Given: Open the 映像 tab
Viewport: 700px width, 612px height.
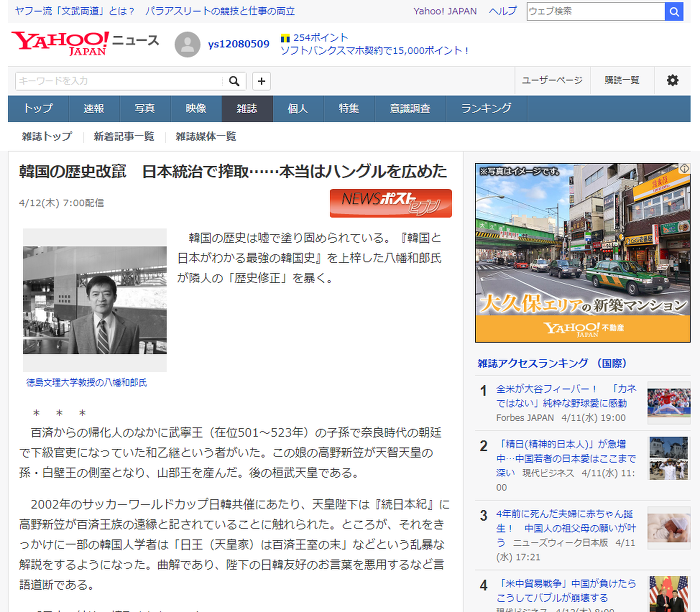Looking at the screenshot, I should 196,108.
